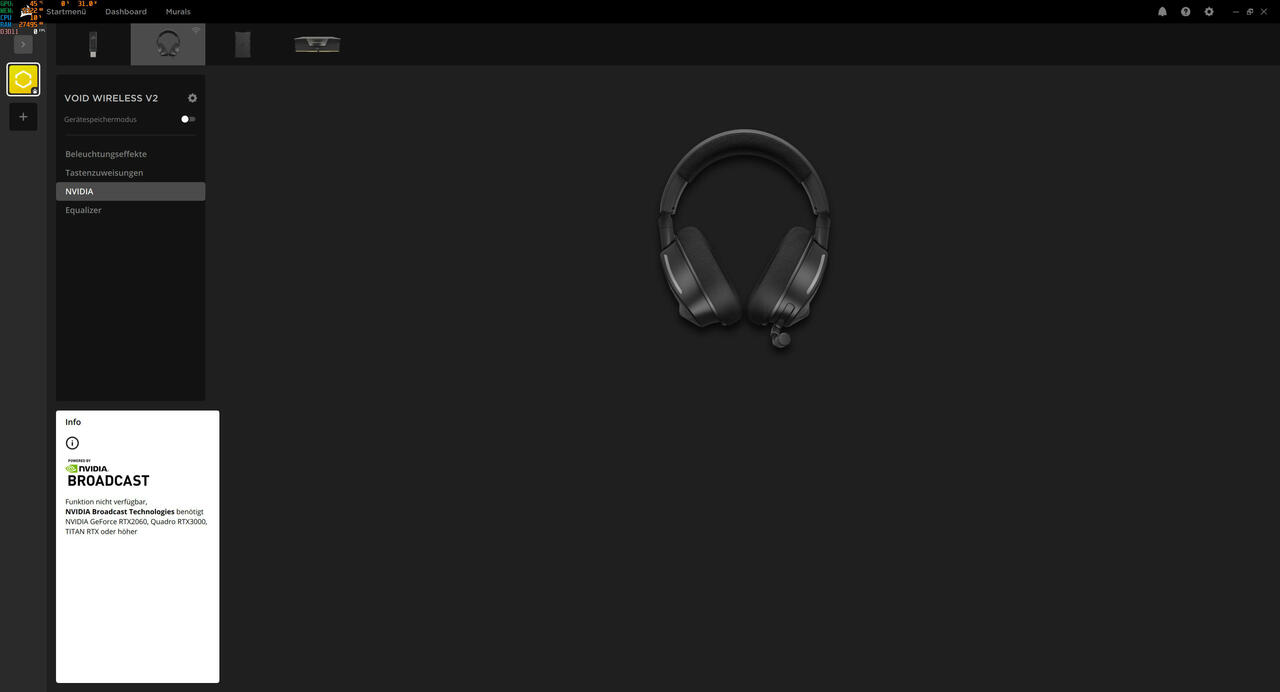Image resolution: width=1280 pixels, height=692 pixels.
Task: Open the Beleuchtungseffekte section
Action: tap(105, 154)
